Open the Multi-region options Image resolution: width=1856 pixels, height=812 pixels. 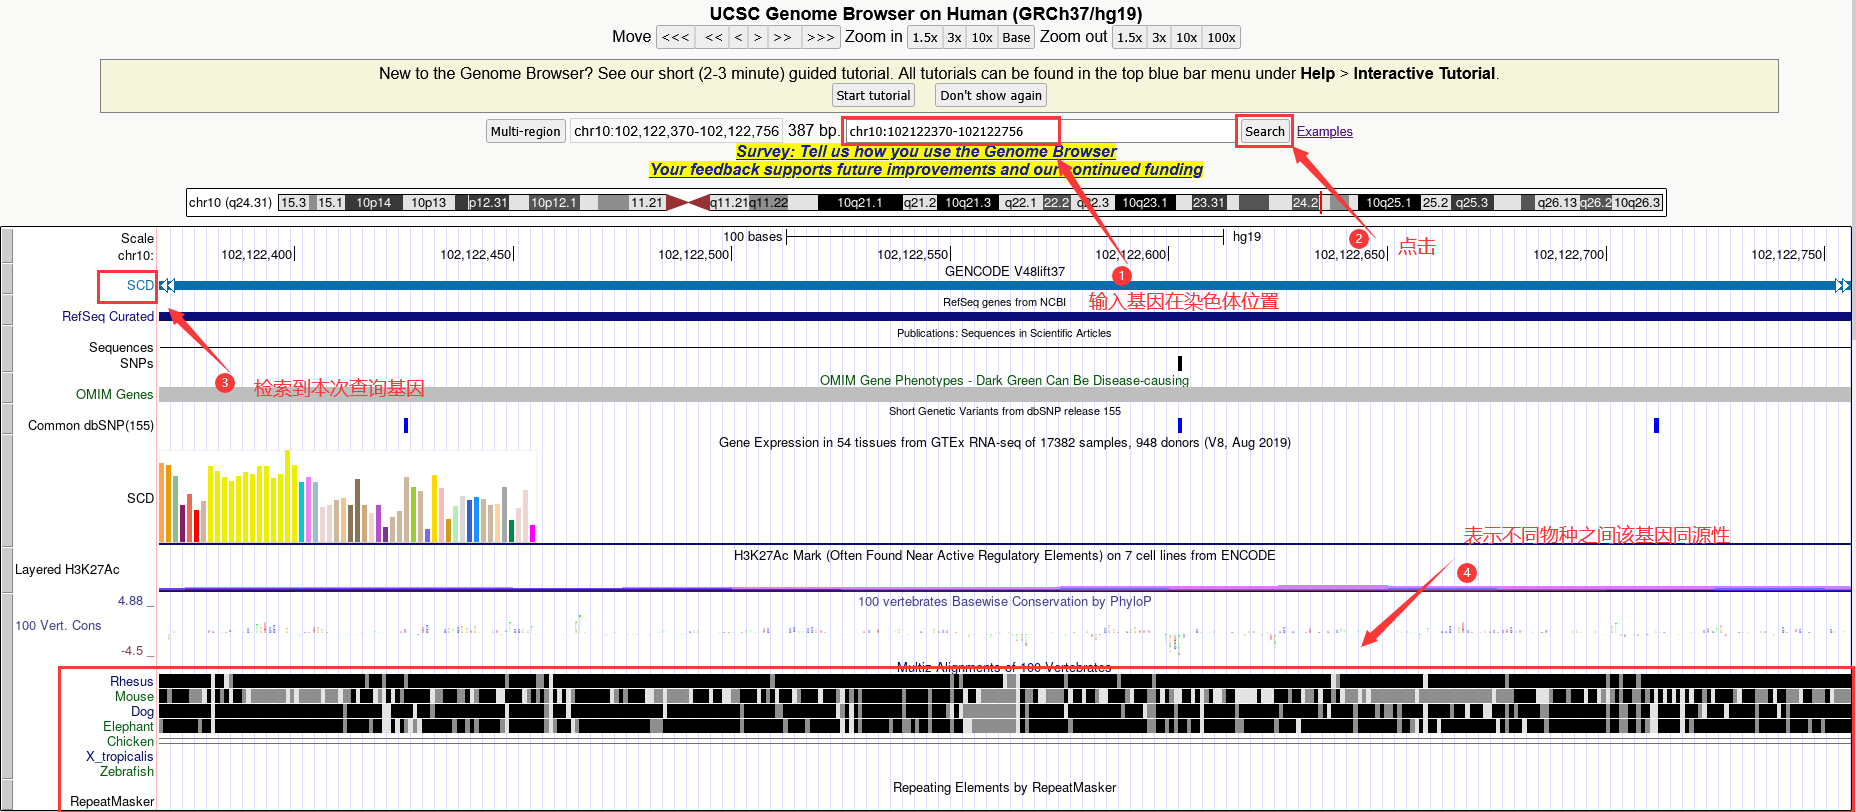coord(525,132)
